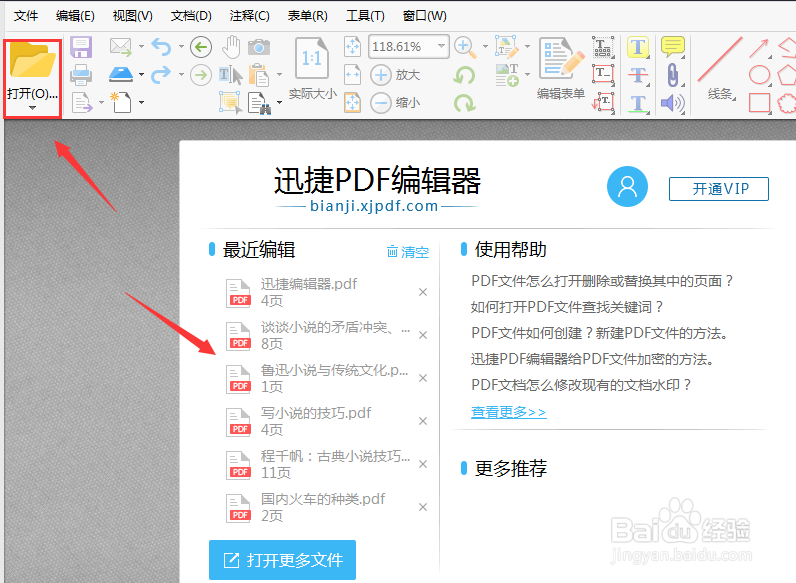Click the scanner icon in the toolbar

[121, 75]
